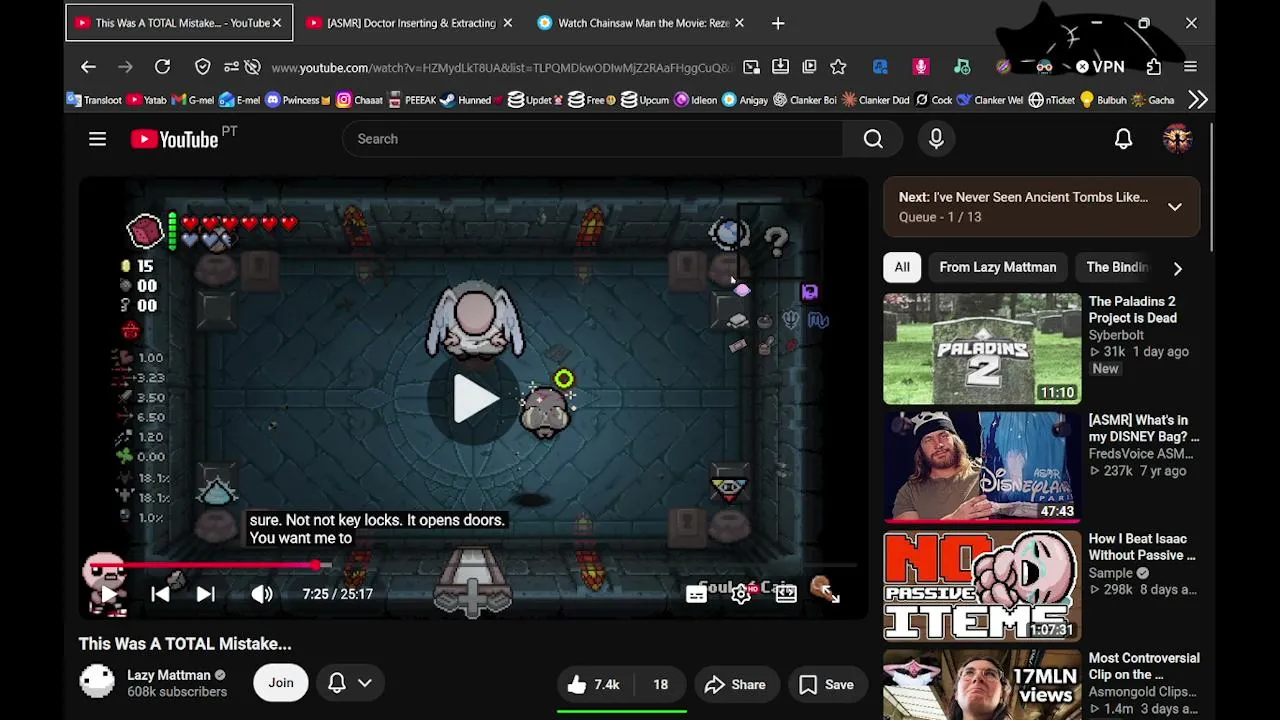Select the From Lazy Mattman chip
1280x720 pixels.
click(998, 267)
